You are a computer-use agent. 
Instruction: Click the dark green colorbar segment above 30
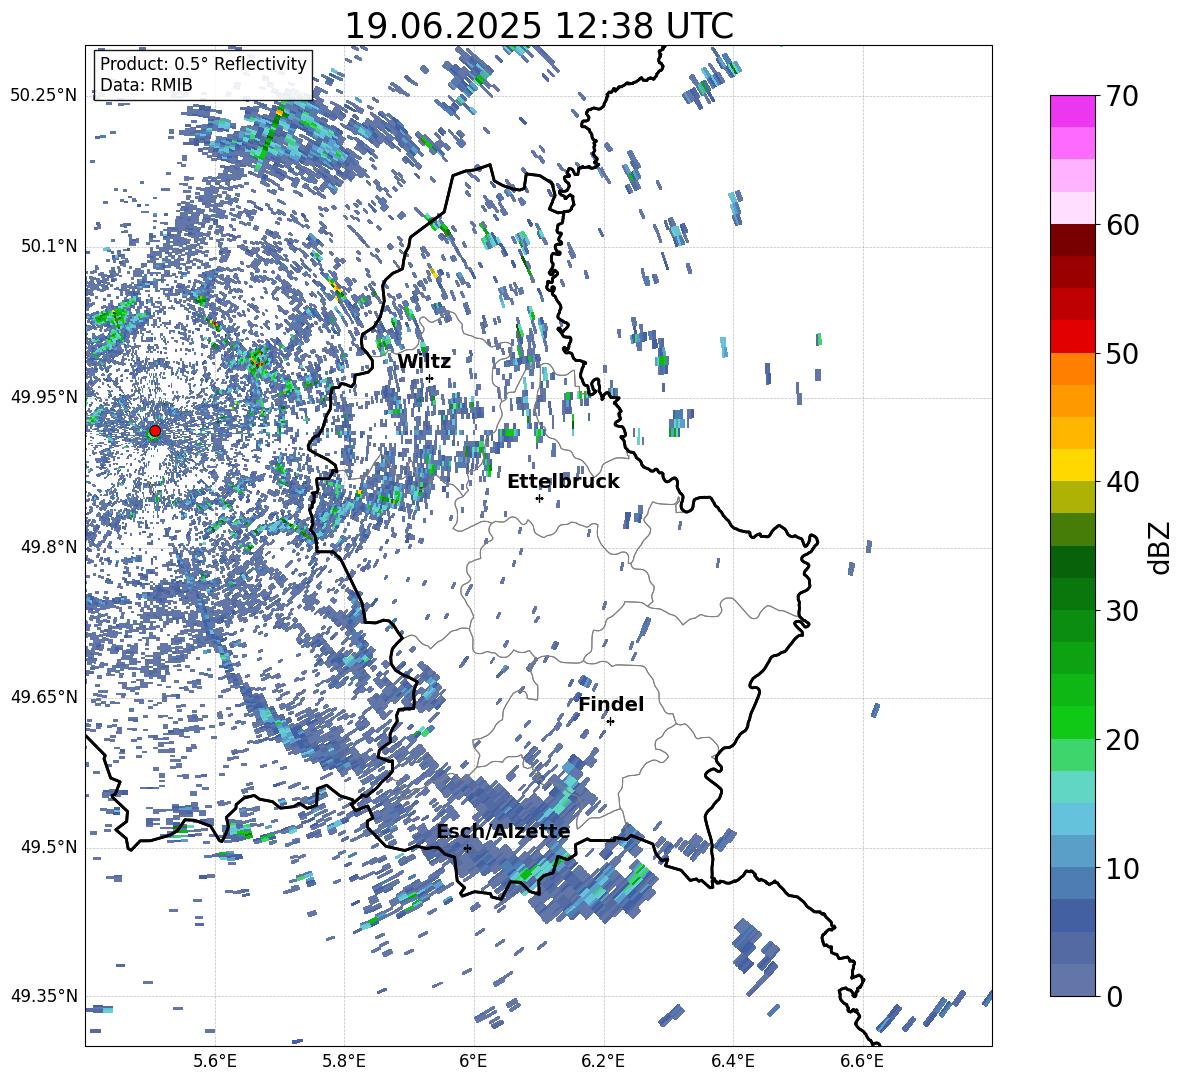coord(1072,594)
